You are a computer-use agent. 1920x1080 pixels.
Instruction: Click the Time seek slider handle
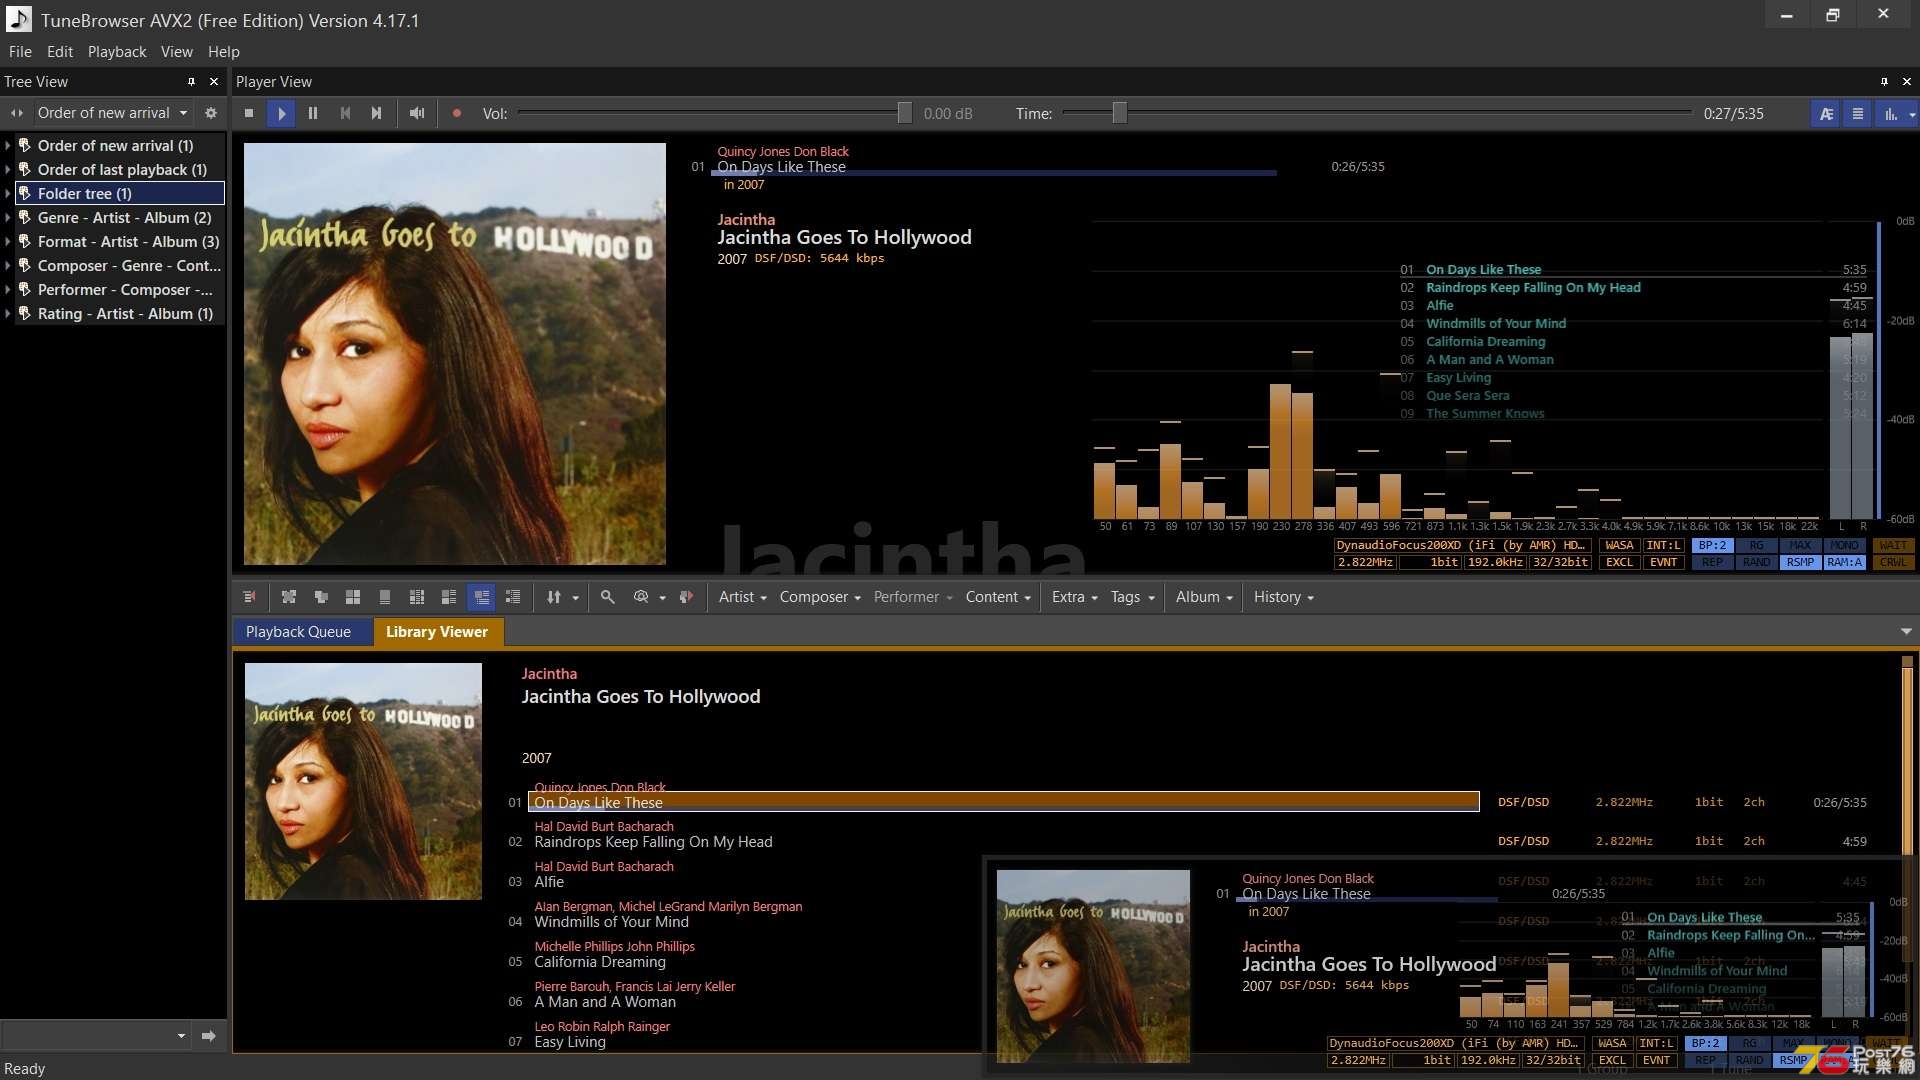pos(1120,113)
